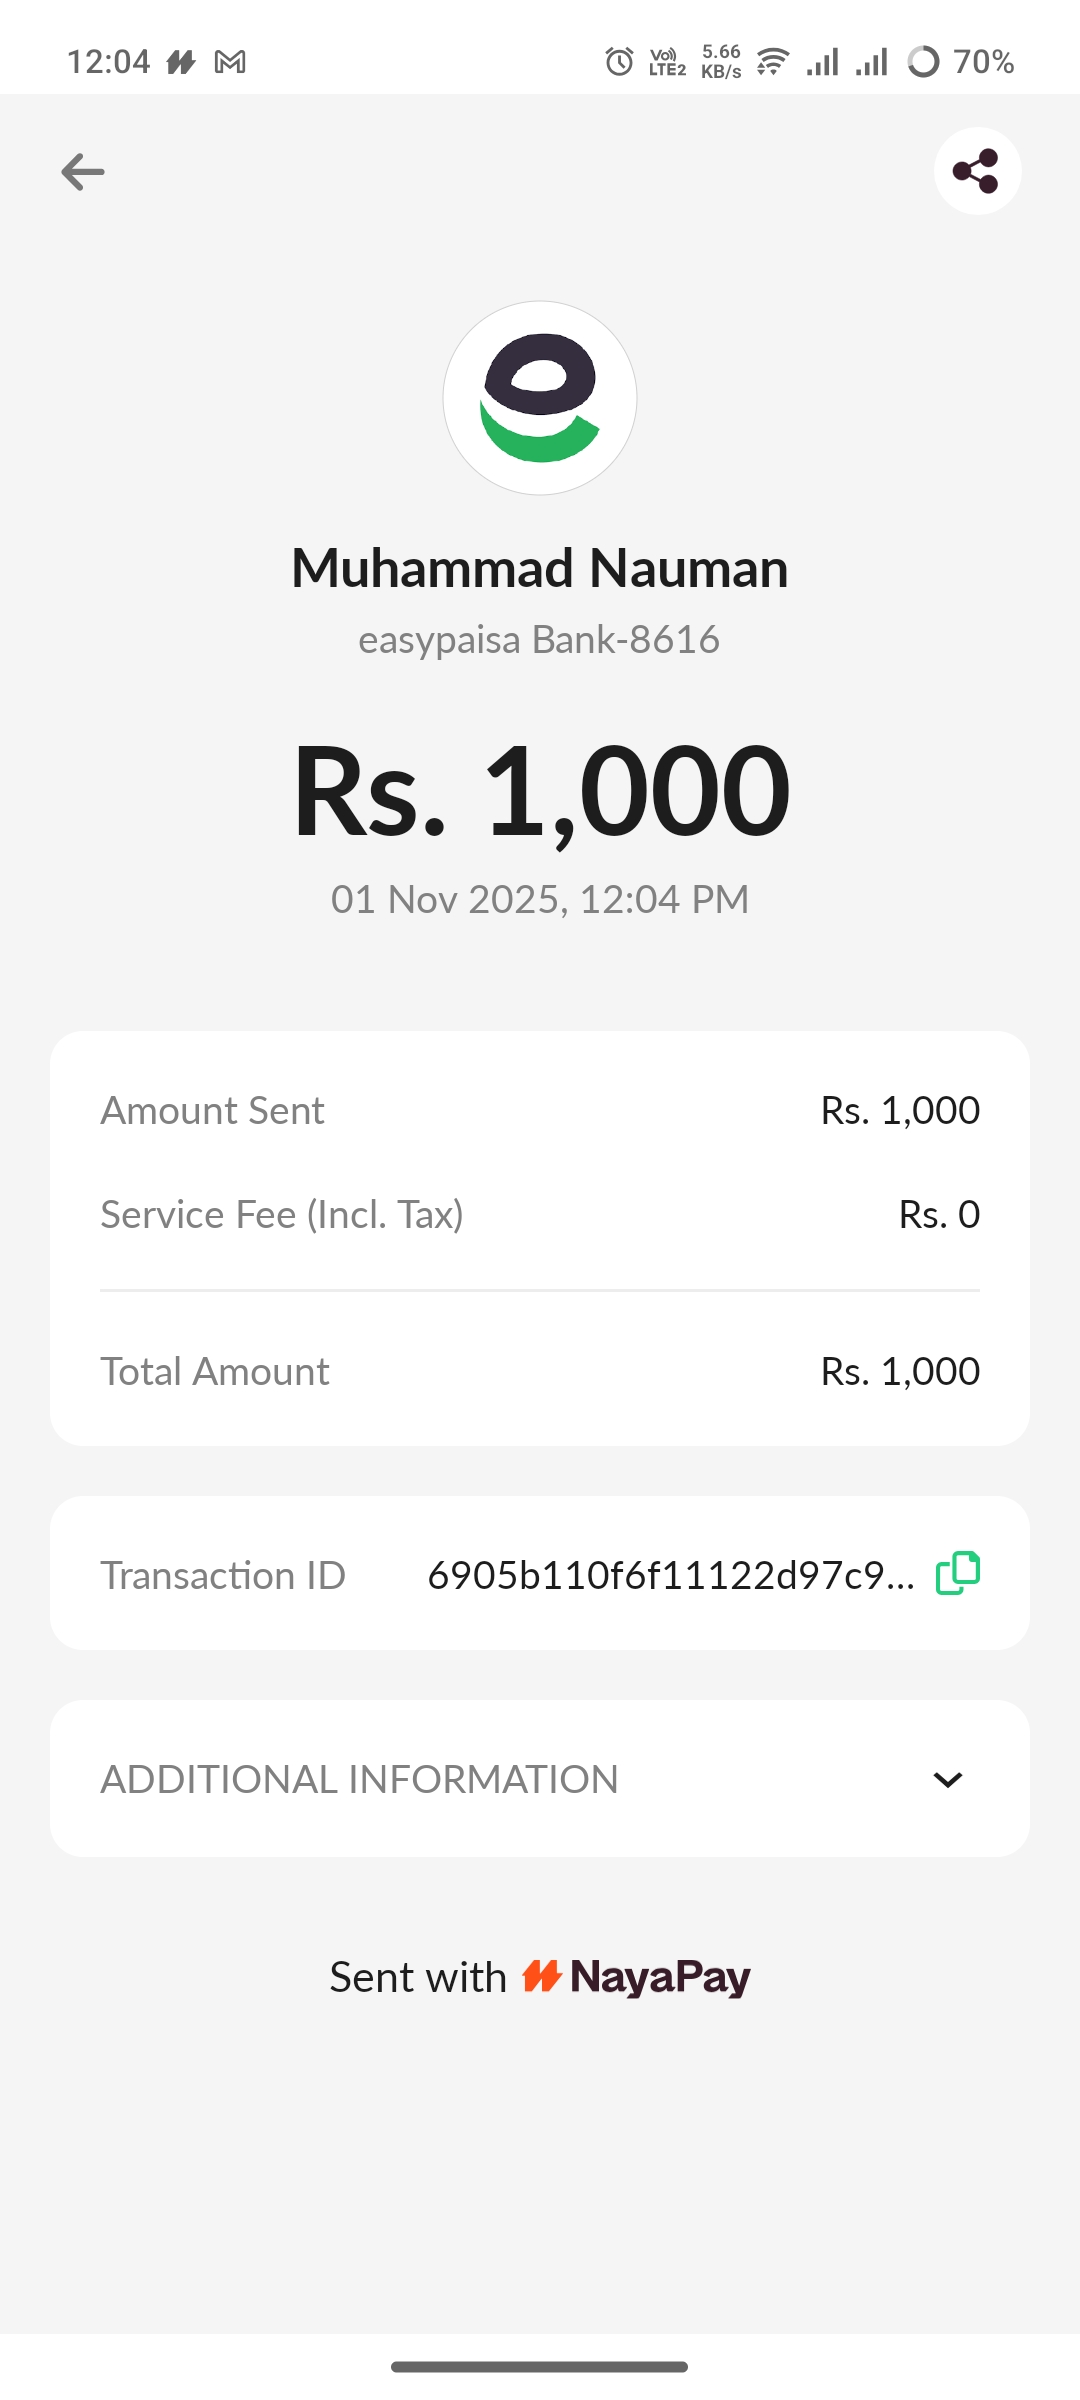Tap the NayaPay logo at bottom

(637, 1977)
